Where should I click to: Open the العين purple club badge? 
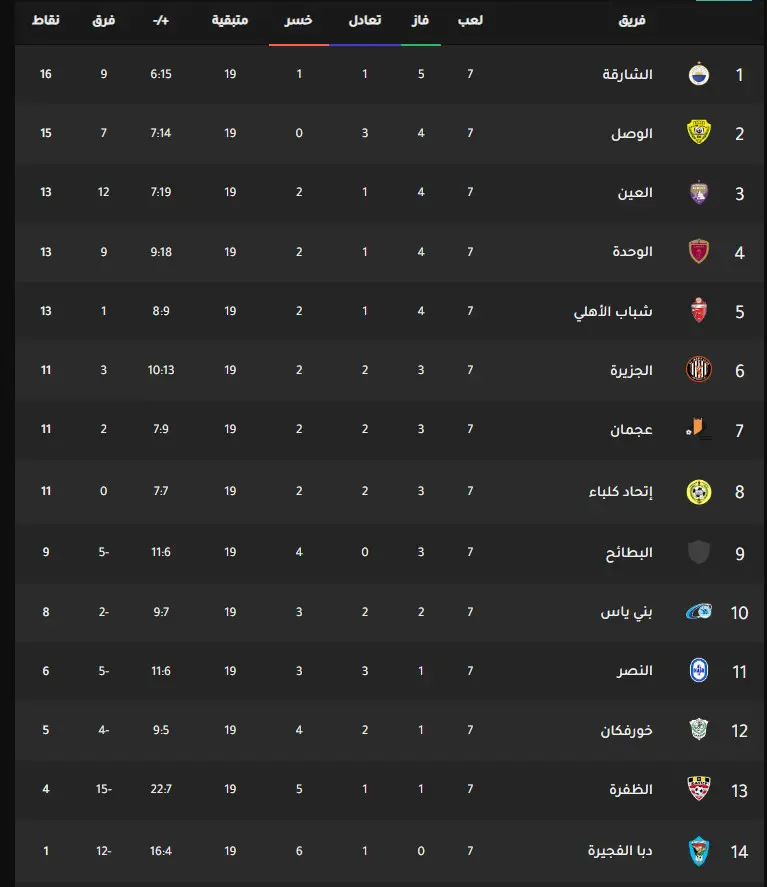(699, 192)
